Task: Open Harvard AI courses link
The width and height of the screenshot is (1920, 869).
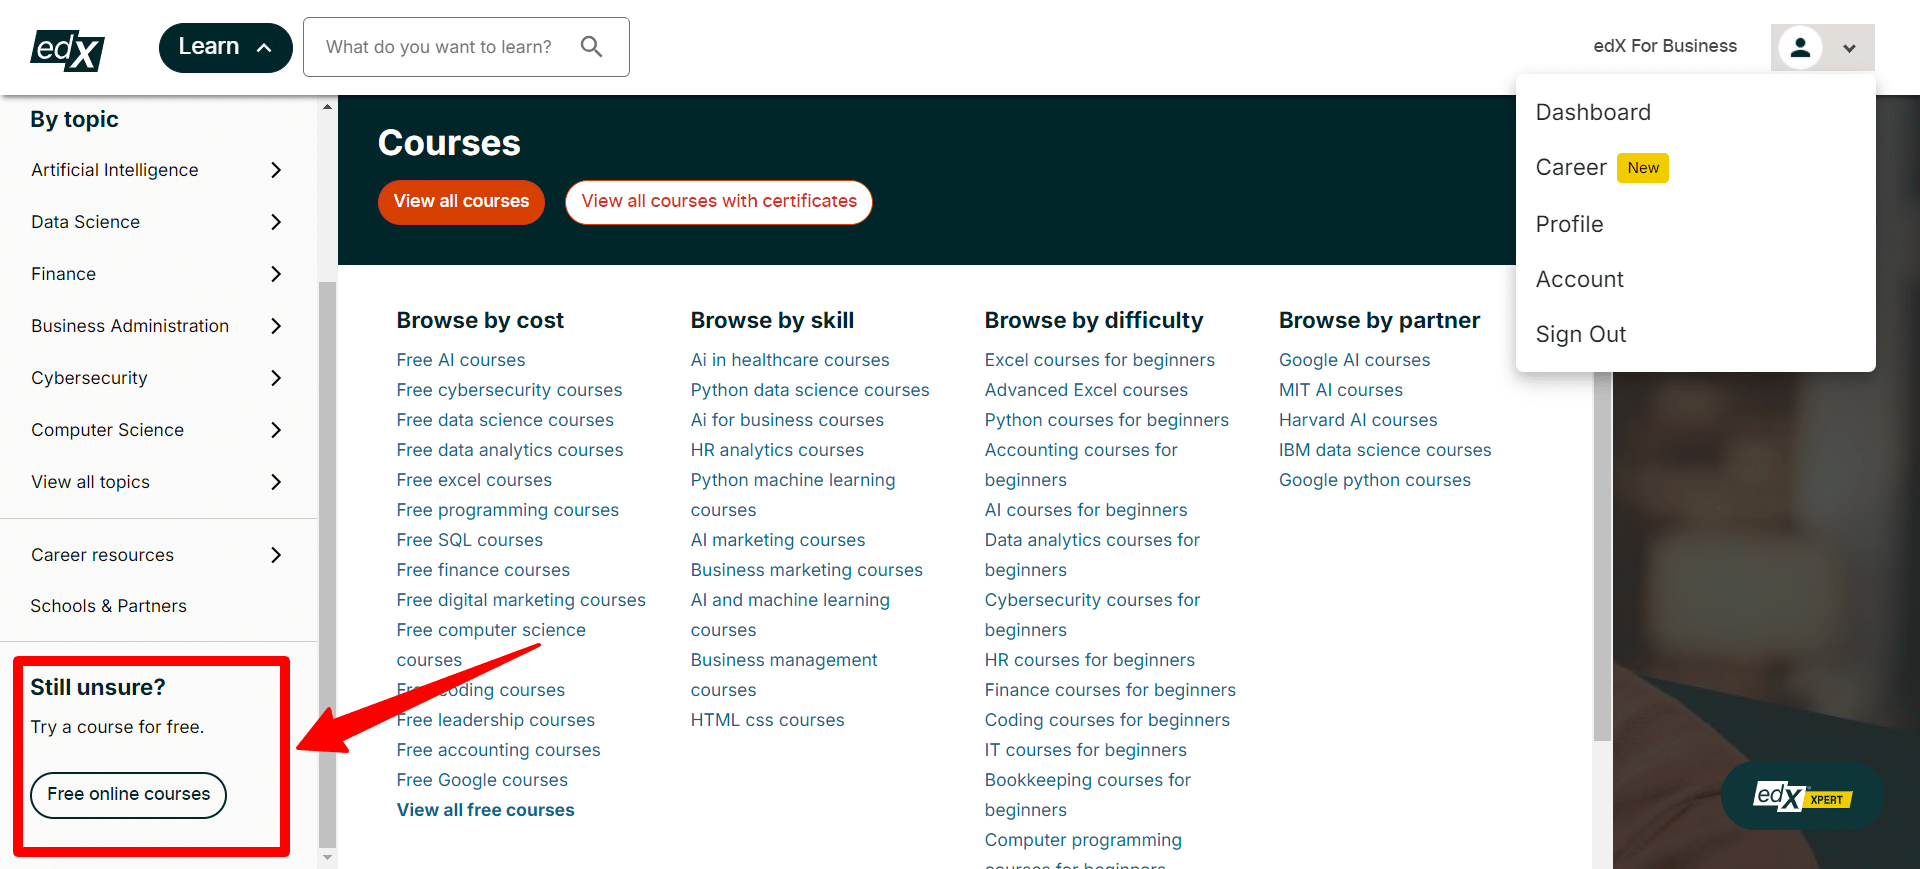Action: coord(1358,420)
